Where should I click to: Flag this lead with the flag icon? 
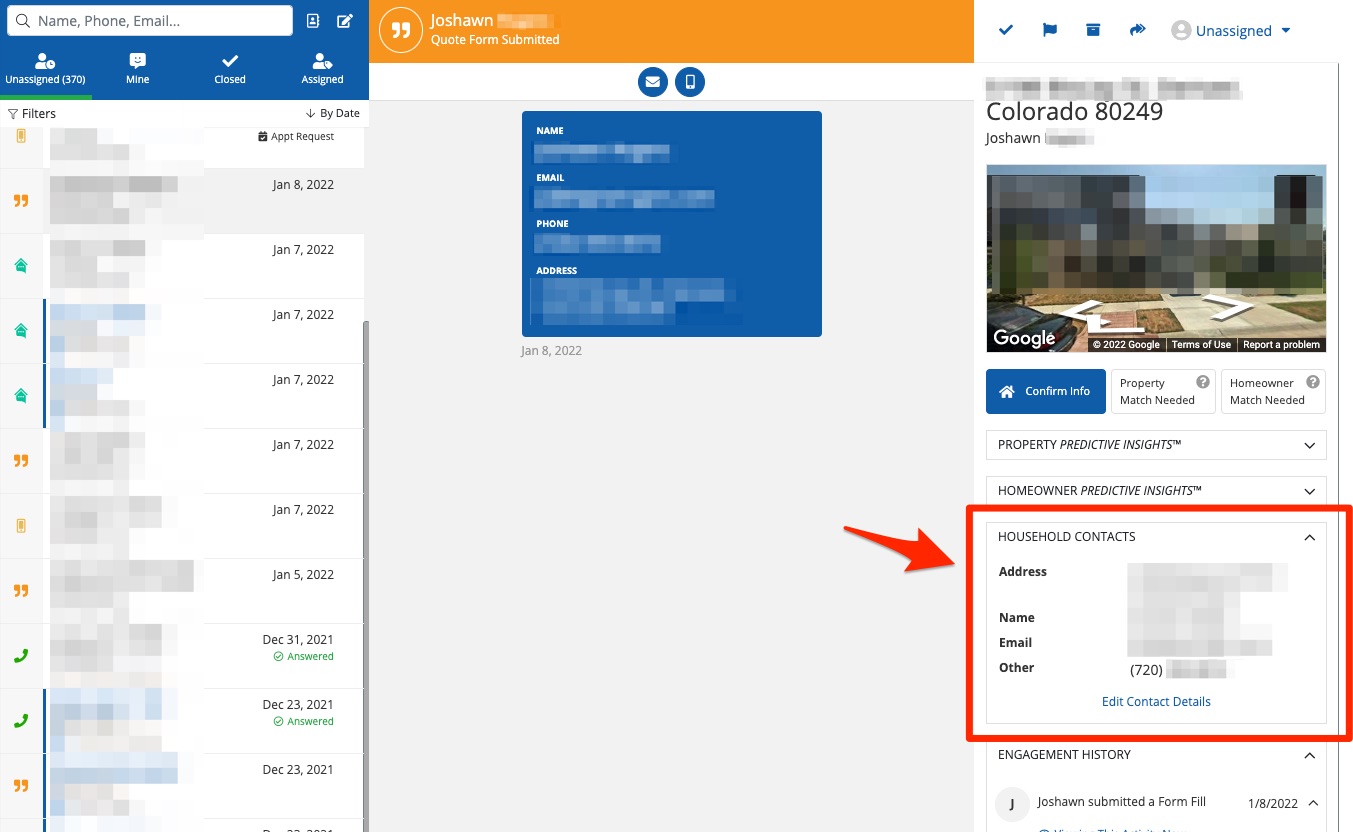point(1050,30)
